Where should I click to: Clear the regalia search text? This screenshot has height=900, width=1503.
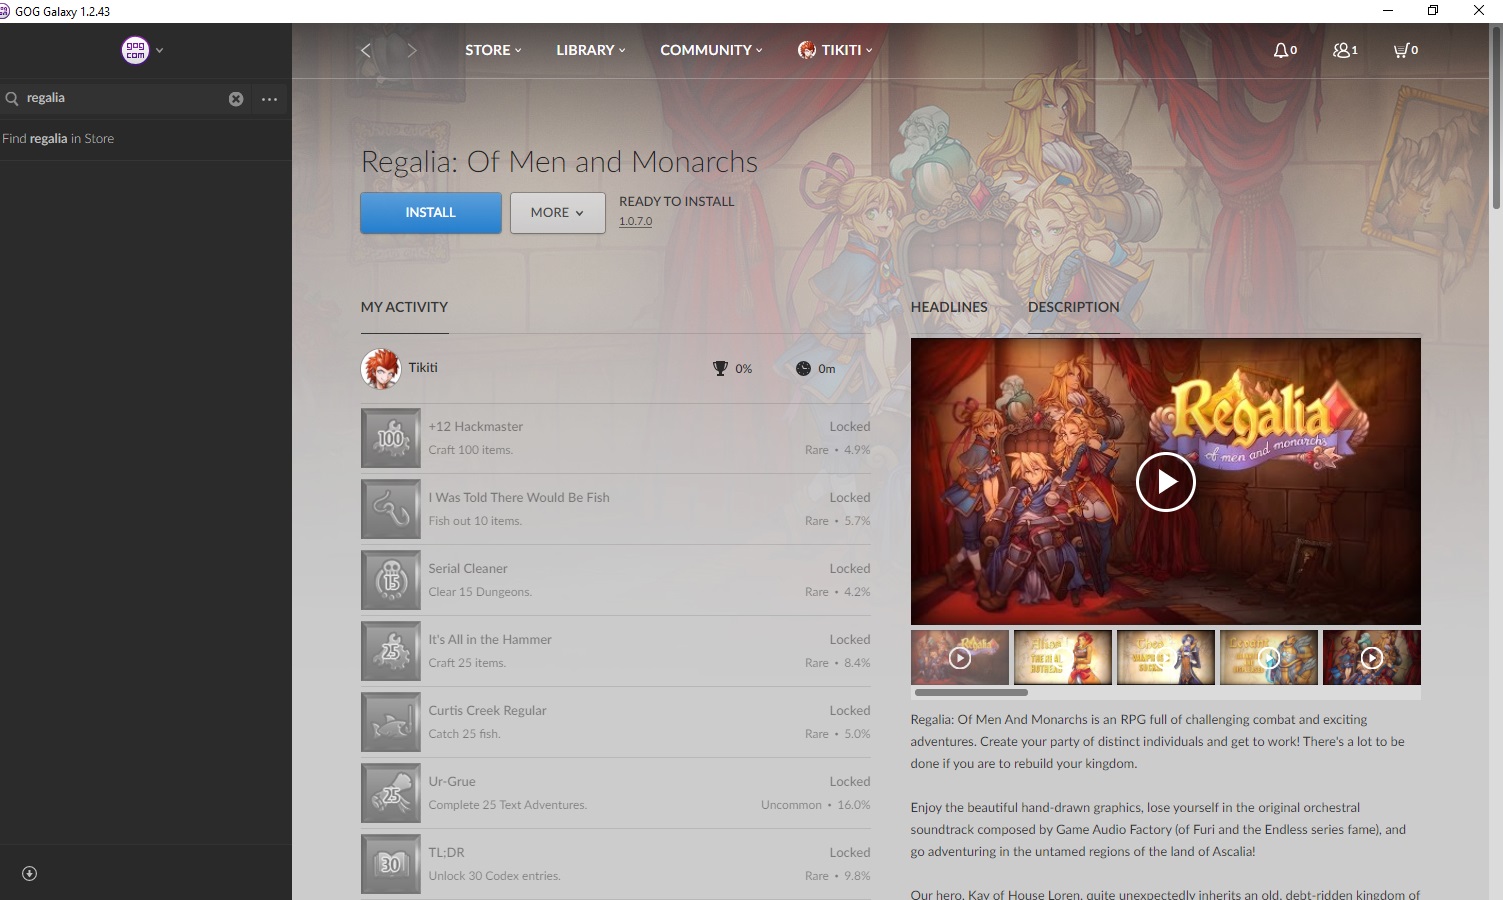click(236, 99)
